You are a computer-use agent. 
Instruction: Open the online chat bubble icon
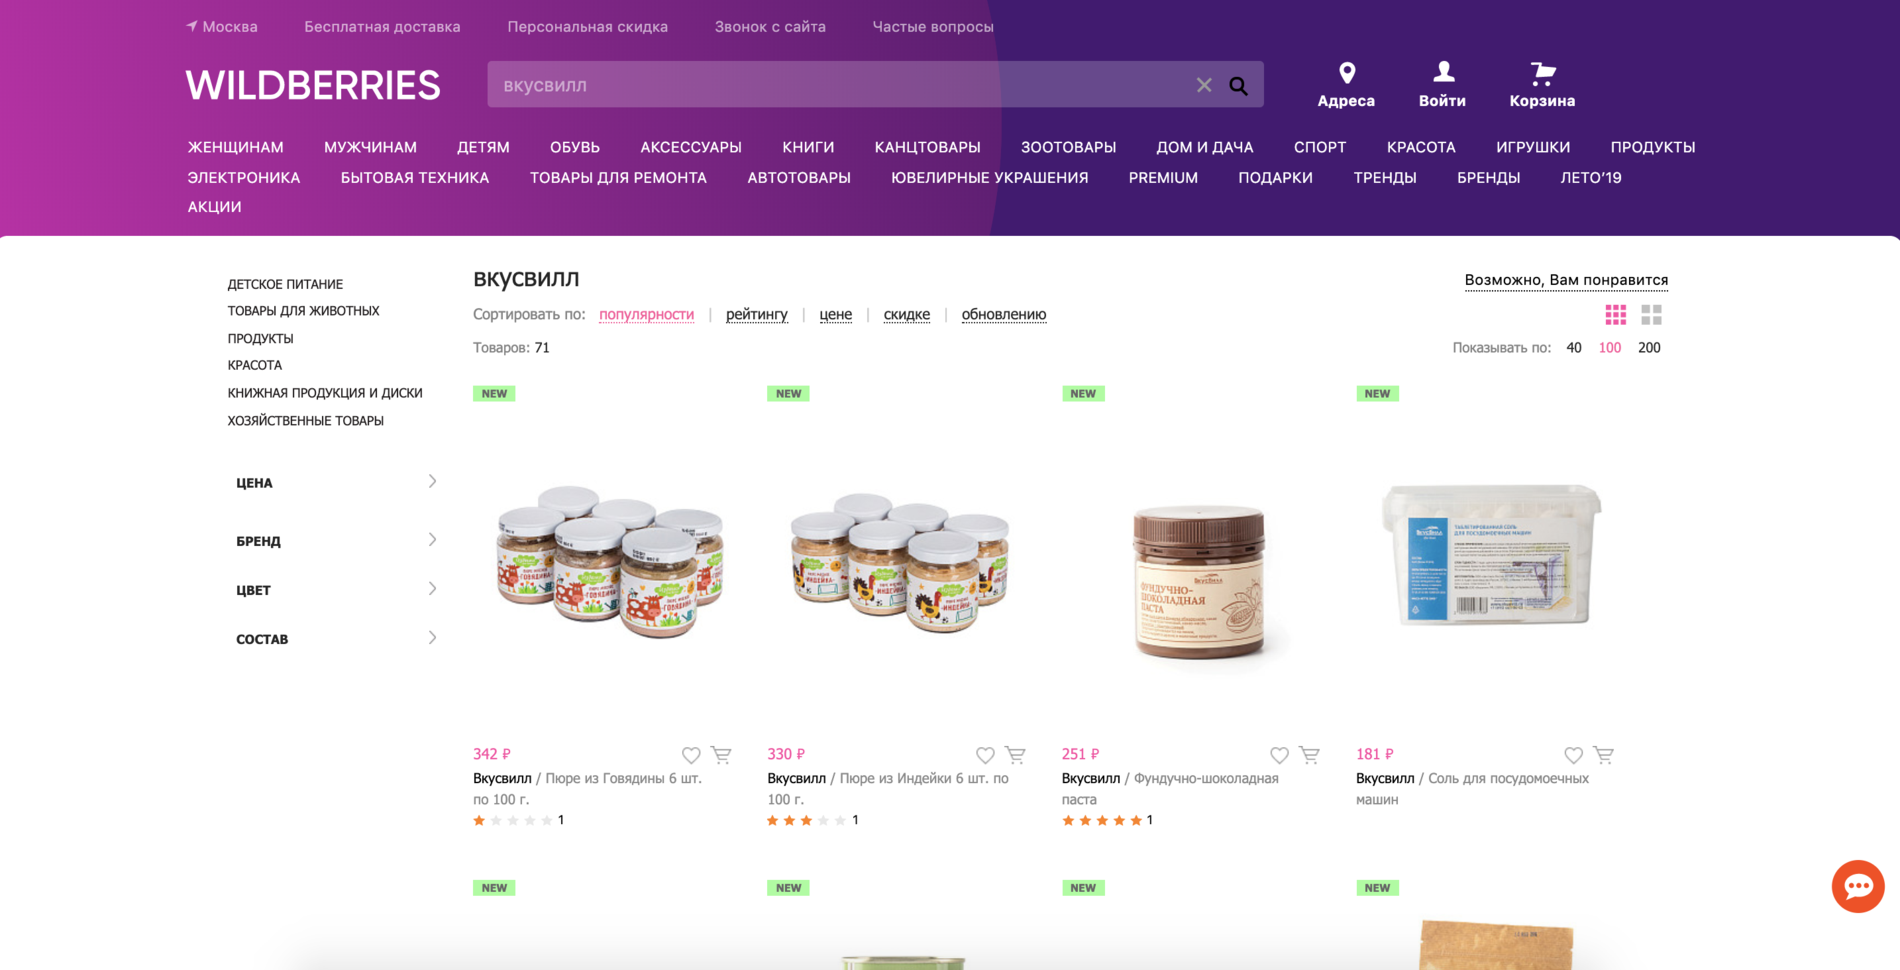point(1858,886)
